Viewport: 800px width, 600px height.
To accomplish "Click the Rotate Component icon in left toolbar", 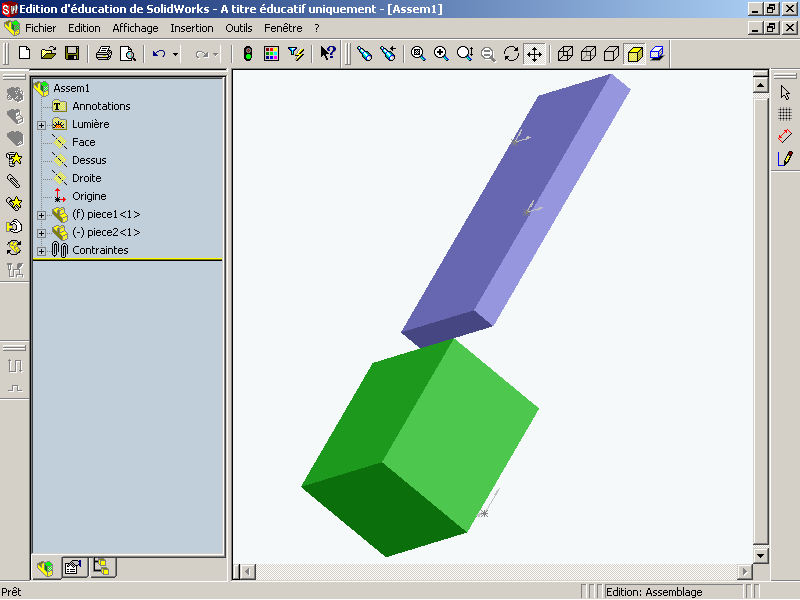I will pyautogui.click(x=14, y=248).
